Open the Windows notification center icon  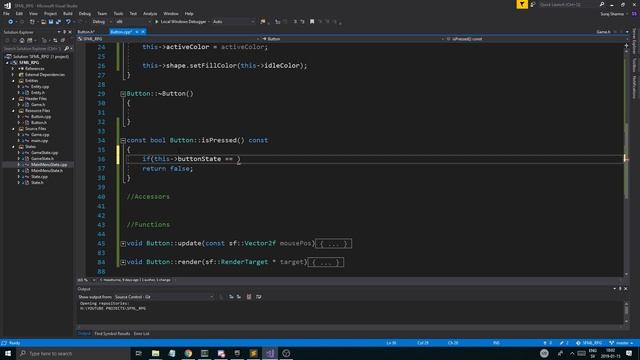(x=629, y=353)
